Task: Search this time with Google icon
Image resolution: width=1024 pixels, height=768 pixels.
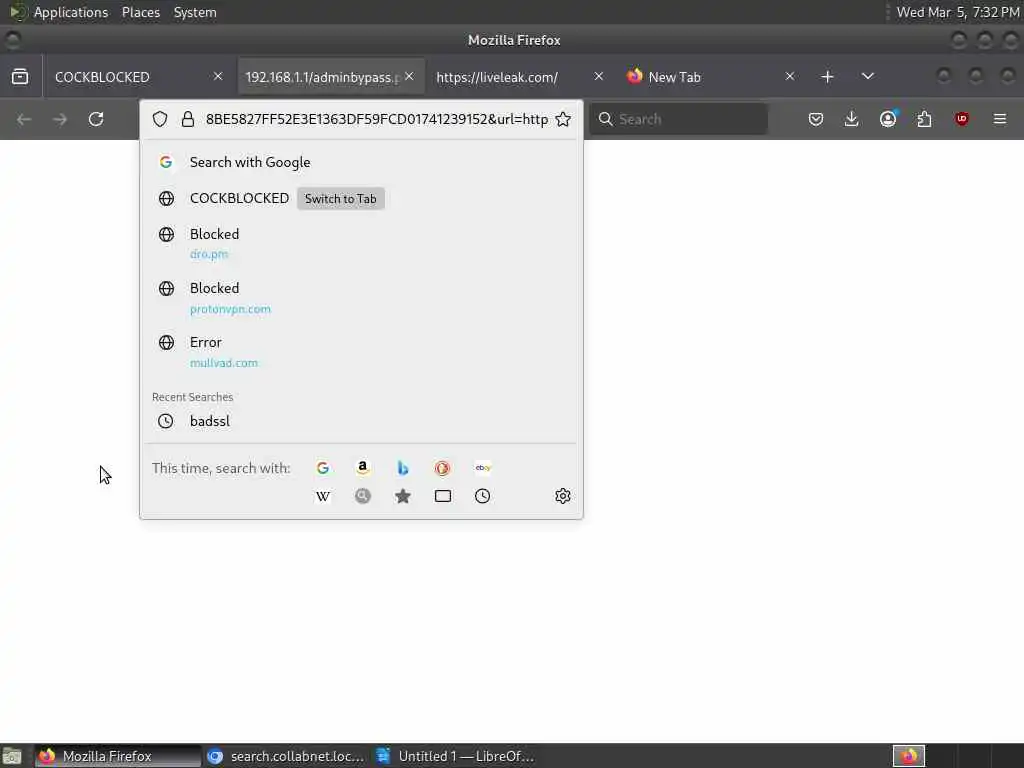Action: point(323,468)
